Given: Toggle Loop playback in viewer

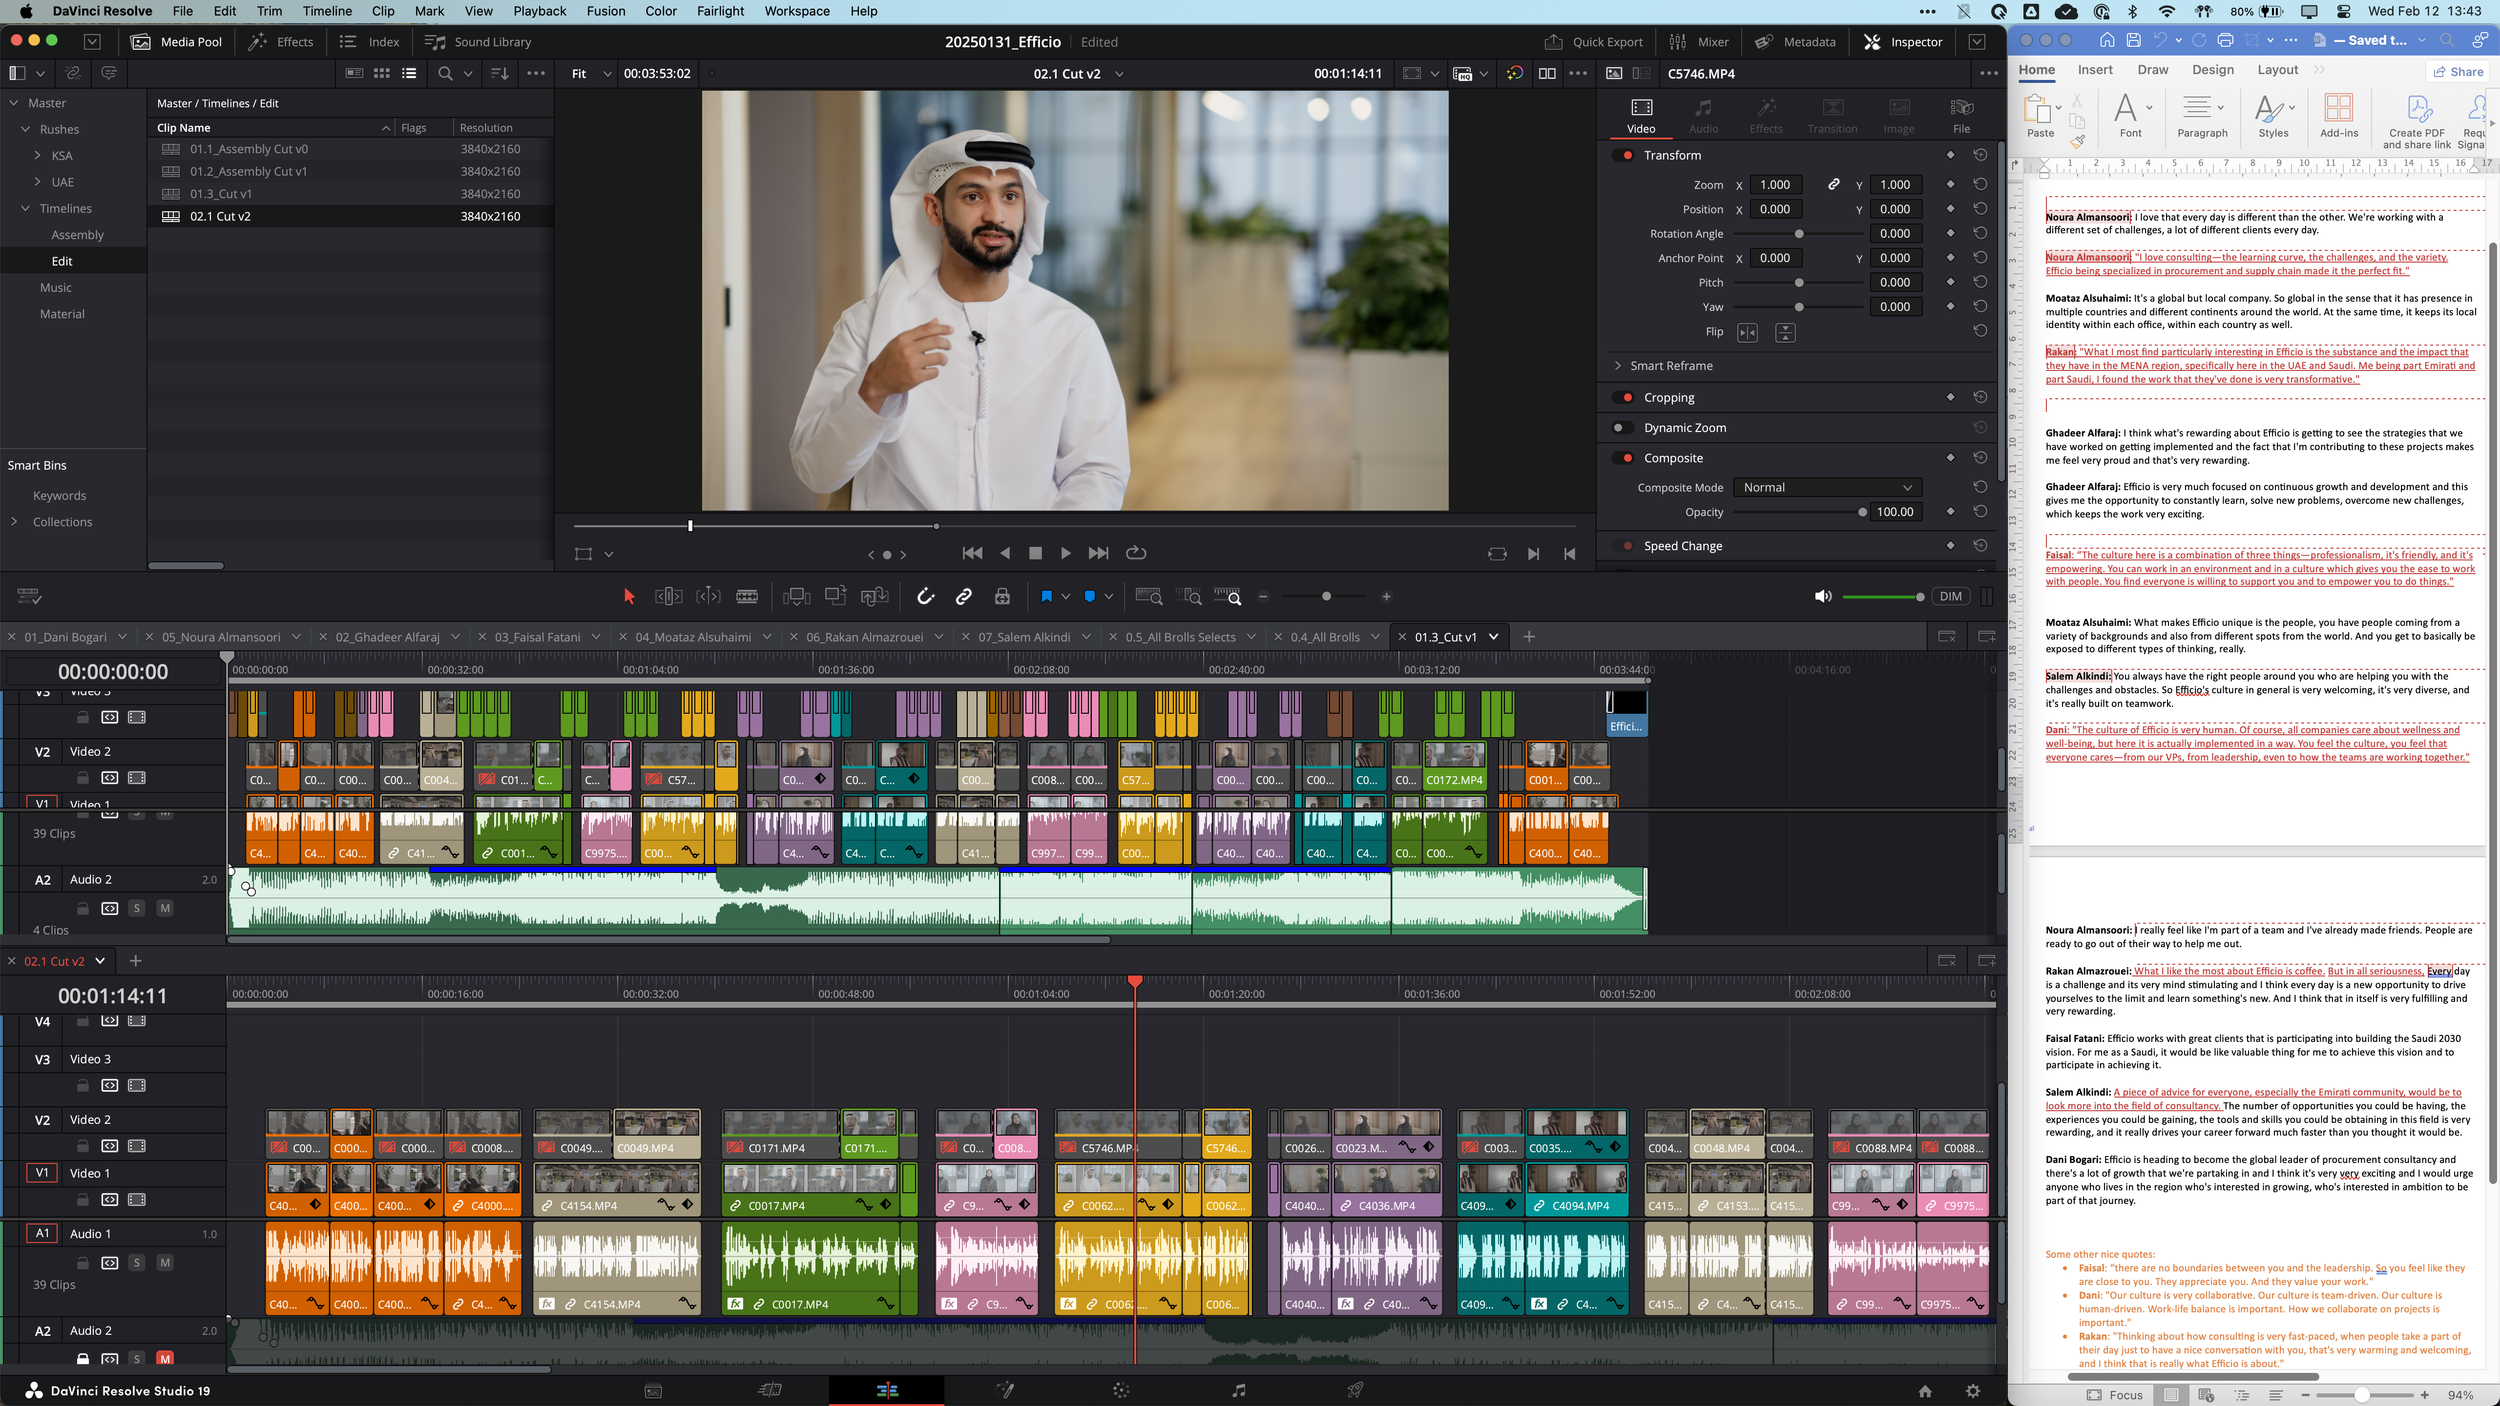Looking at the screenshot, I should [x=1135, y=553].
